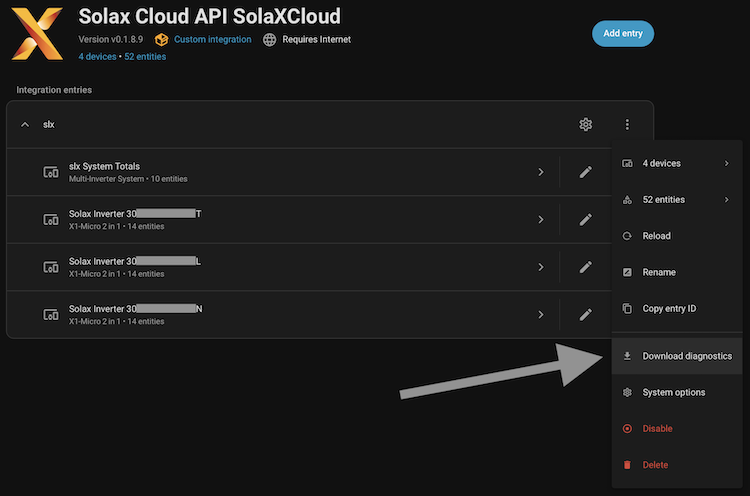Click the Custom integration box icon
The width and height of the screenshot is (750, 496).
click(x=162, y=40)
